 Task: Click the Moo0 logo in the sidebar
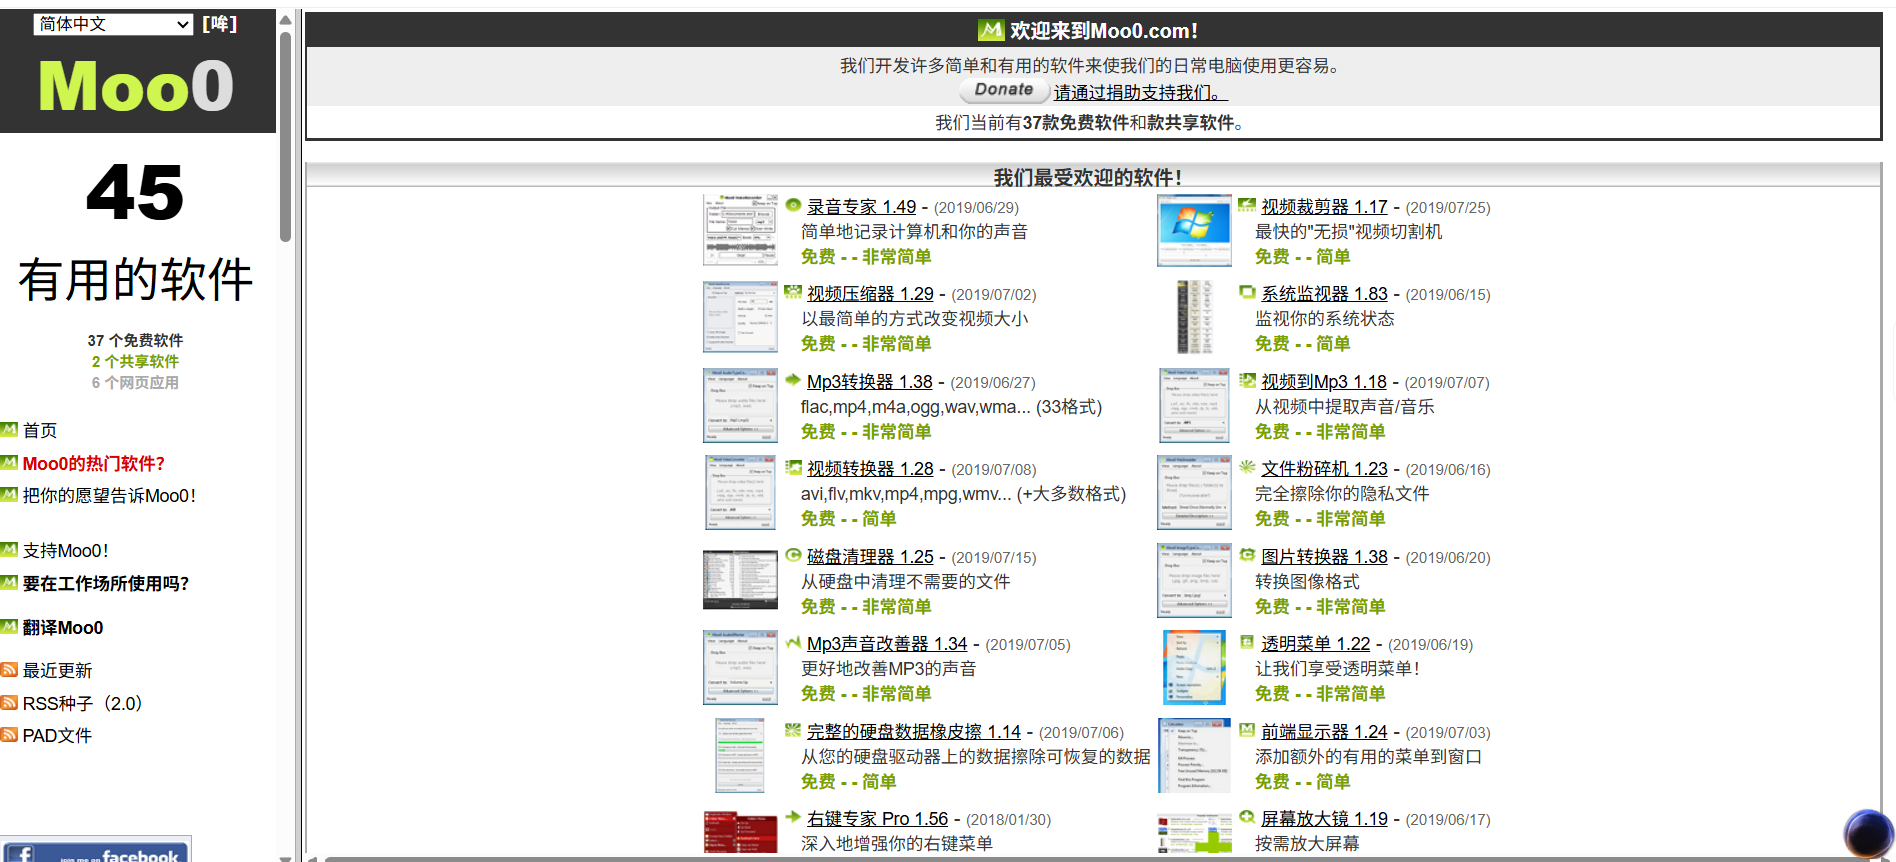pos(136,86)
